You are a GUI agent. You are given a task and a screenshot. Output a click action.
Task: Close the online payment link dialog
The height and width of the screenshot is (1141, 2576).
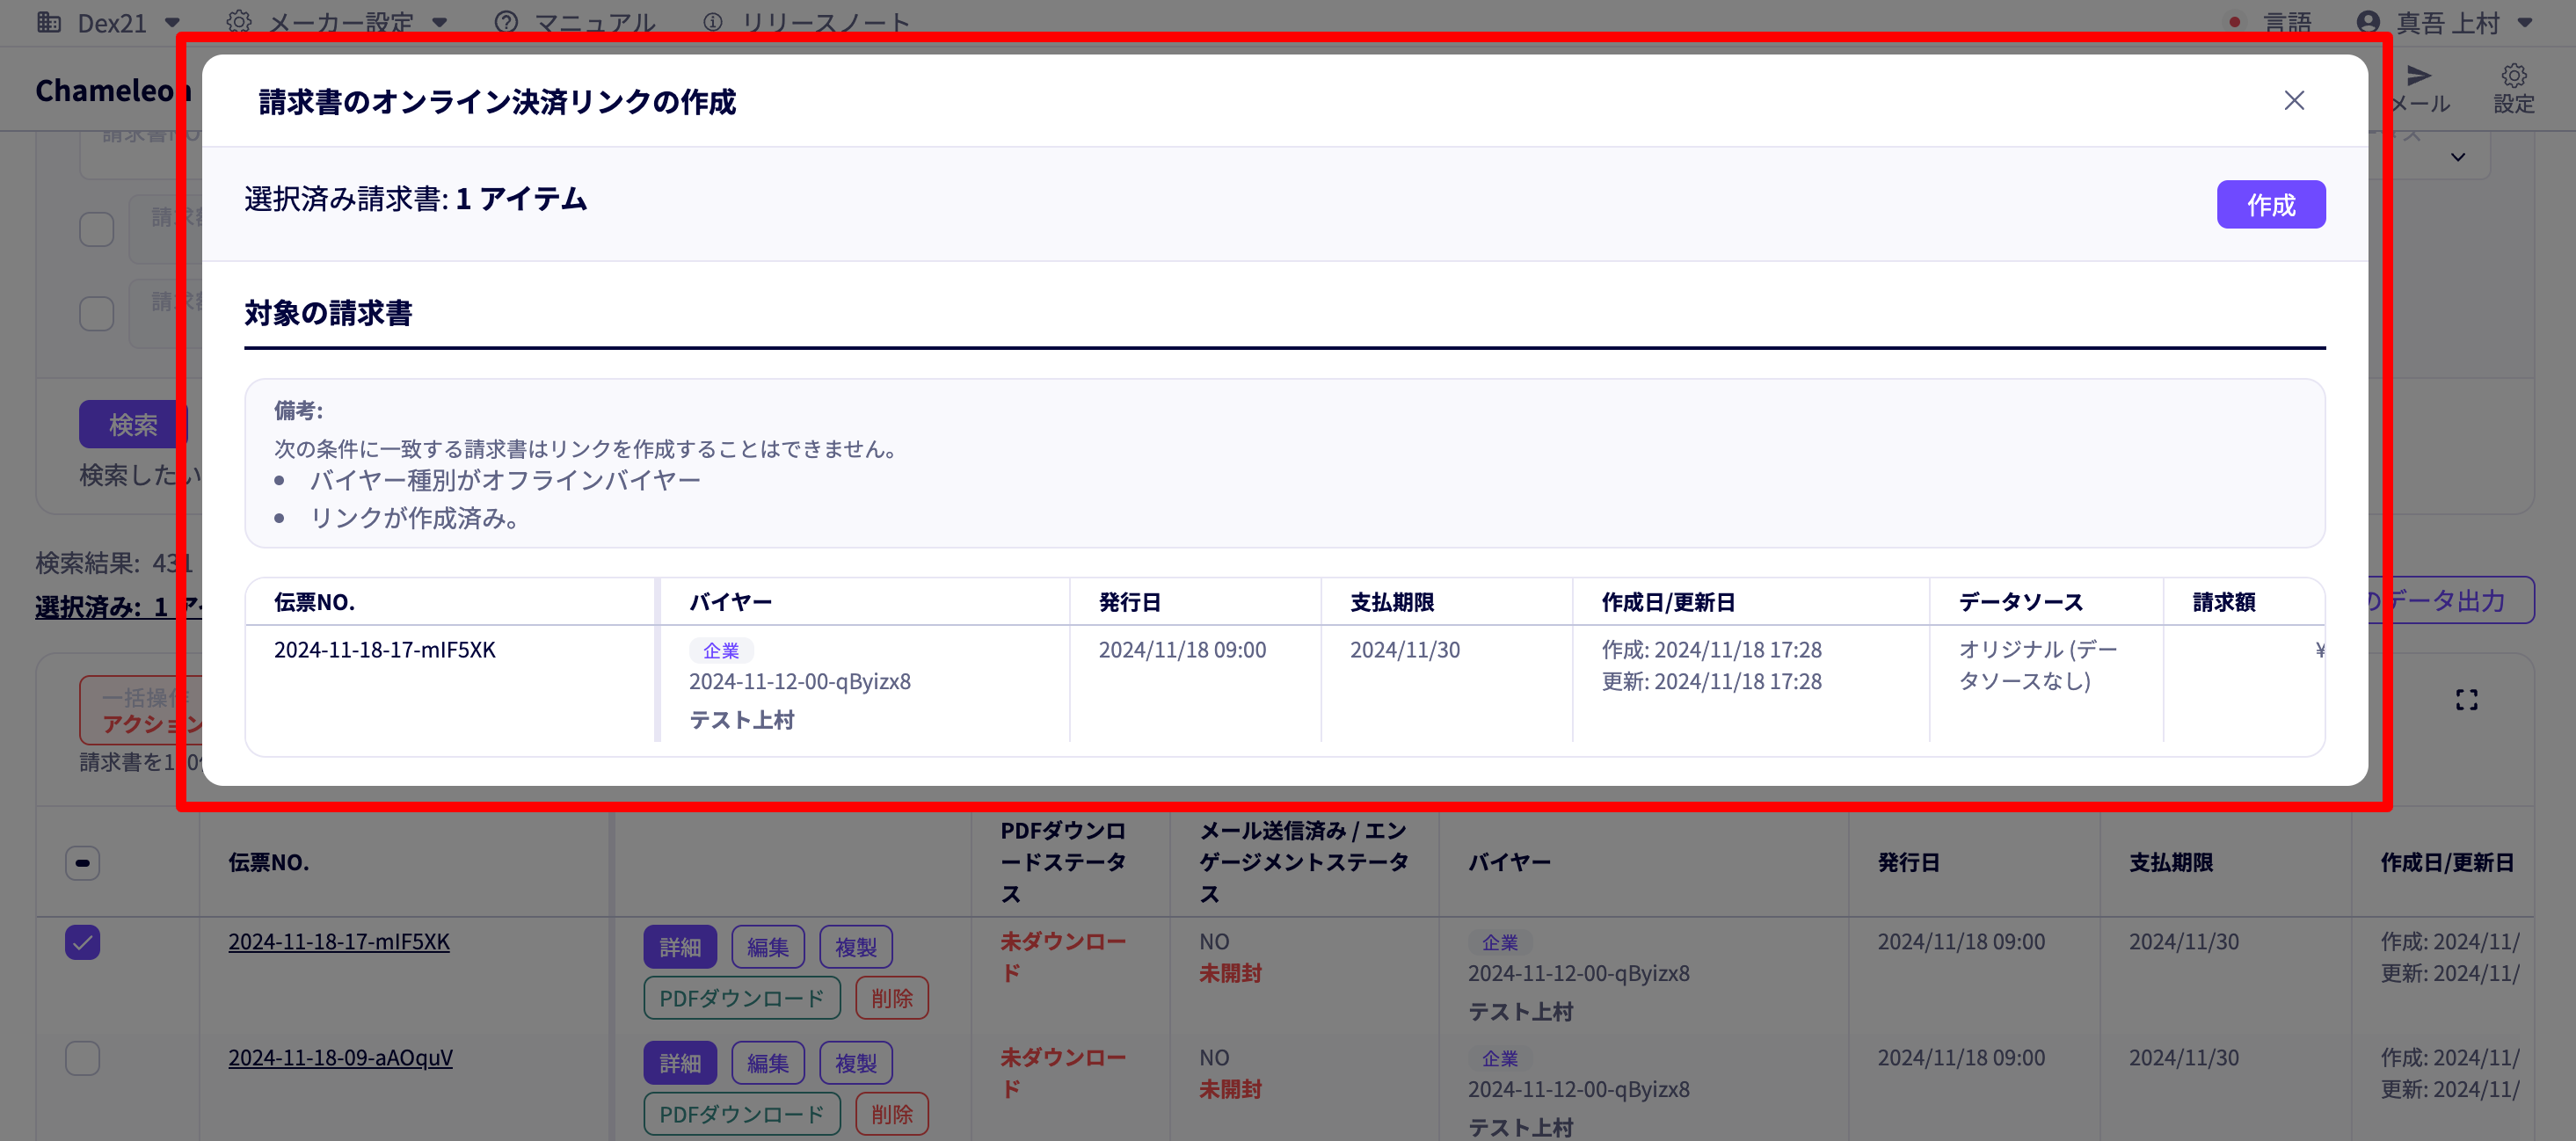[2294, 101]
